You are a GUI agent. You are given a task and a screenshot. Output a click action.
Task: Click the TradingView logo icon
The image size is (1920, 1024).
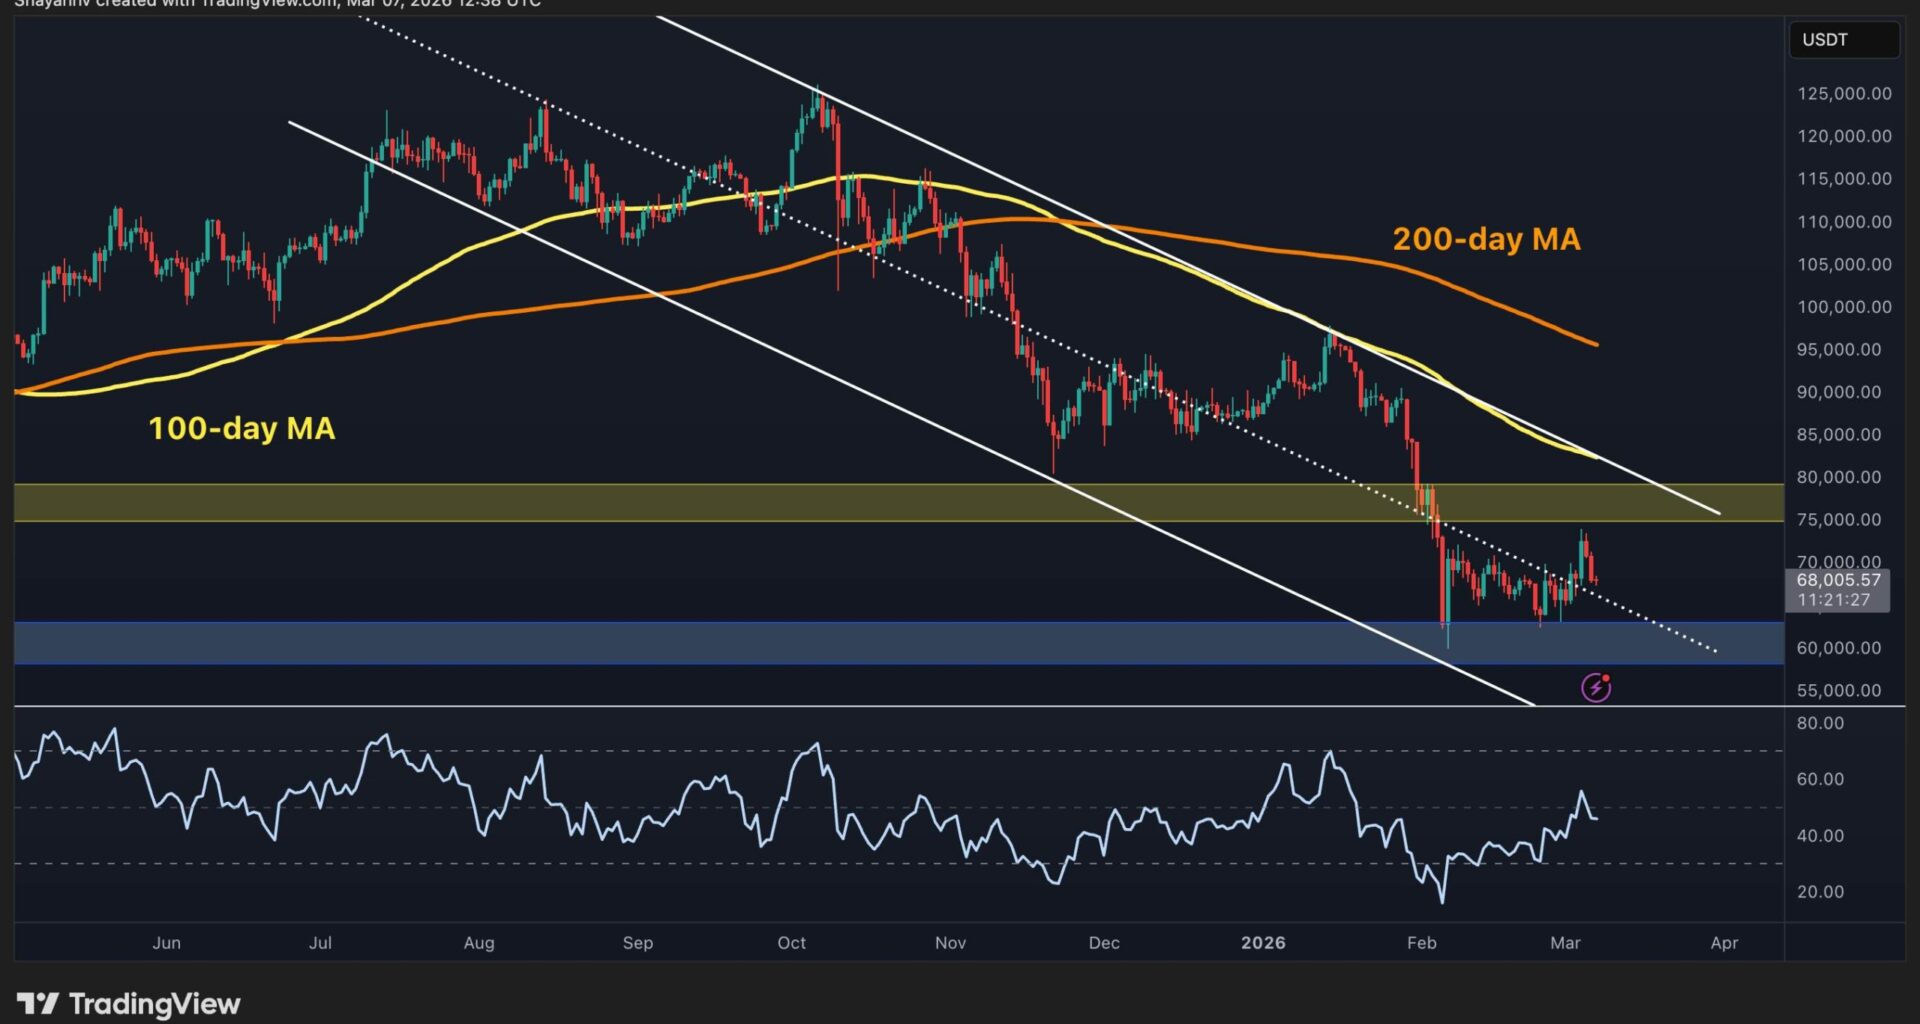point(38,1003)
